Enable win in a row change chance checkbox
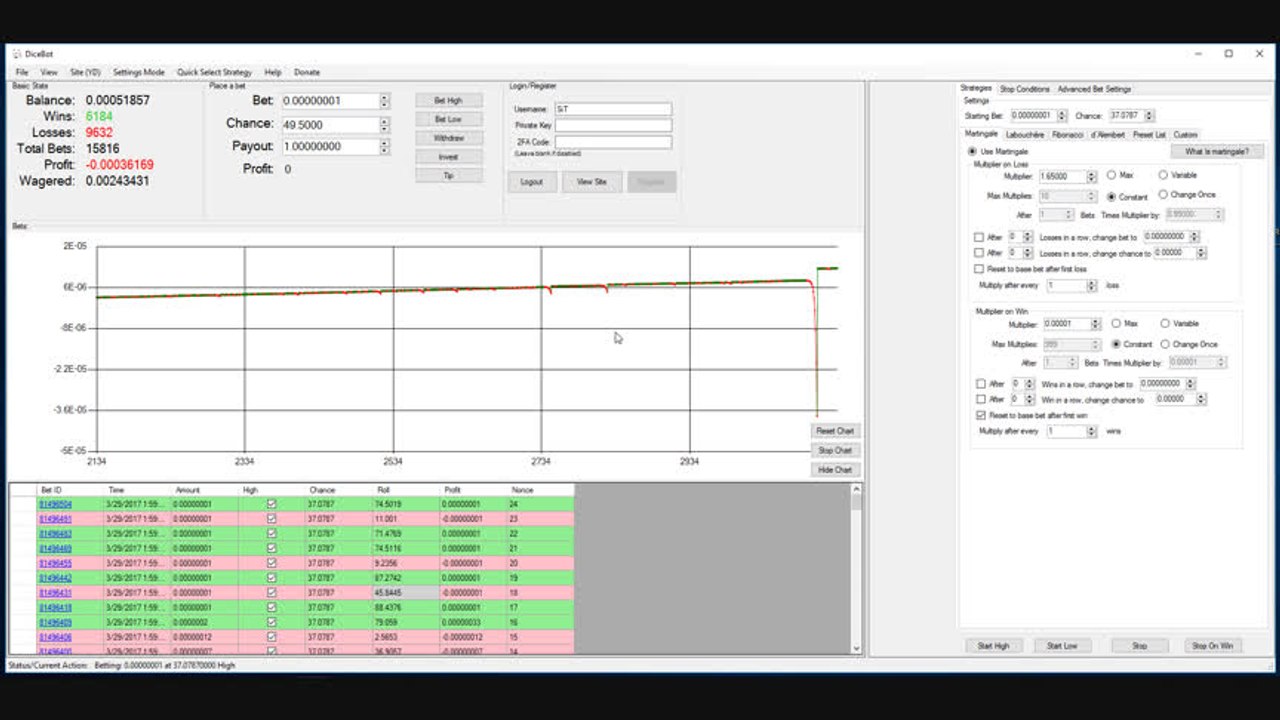1280x720 pixels. [980, 399]
